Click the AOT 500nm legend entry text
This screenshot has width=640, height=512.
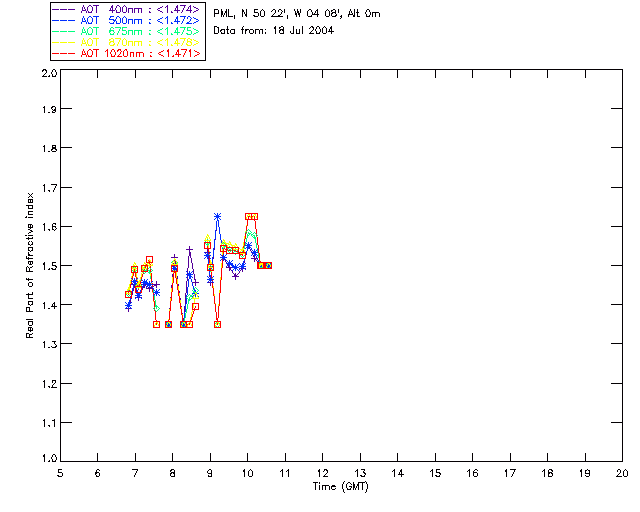[x=140, y=20]
